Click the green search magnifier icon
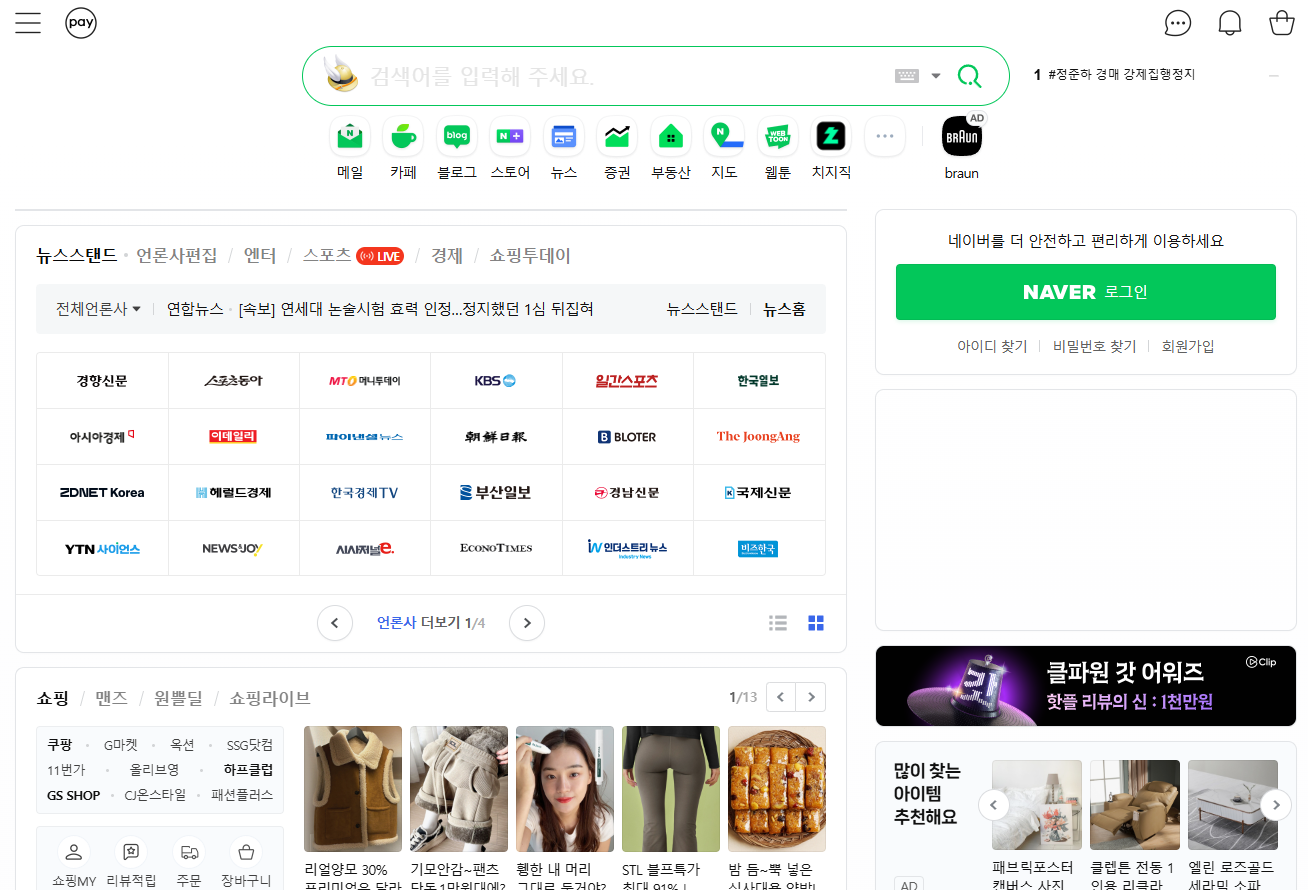Image resolution: width=1308 pixels, height=890 pixels. pyautogui.click(x=969, y=76)
